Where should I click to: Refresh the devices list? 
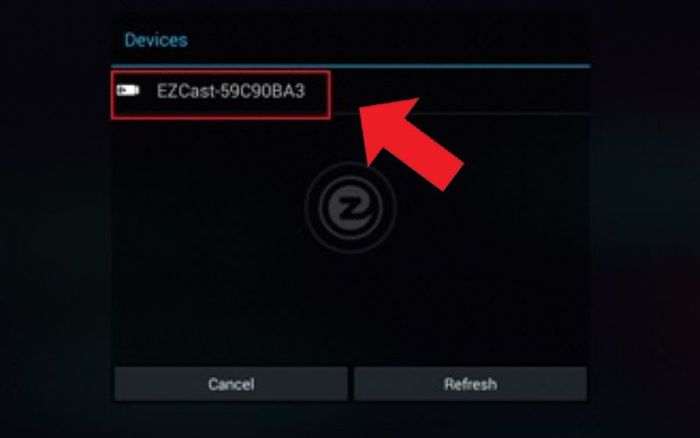[470, 384]
